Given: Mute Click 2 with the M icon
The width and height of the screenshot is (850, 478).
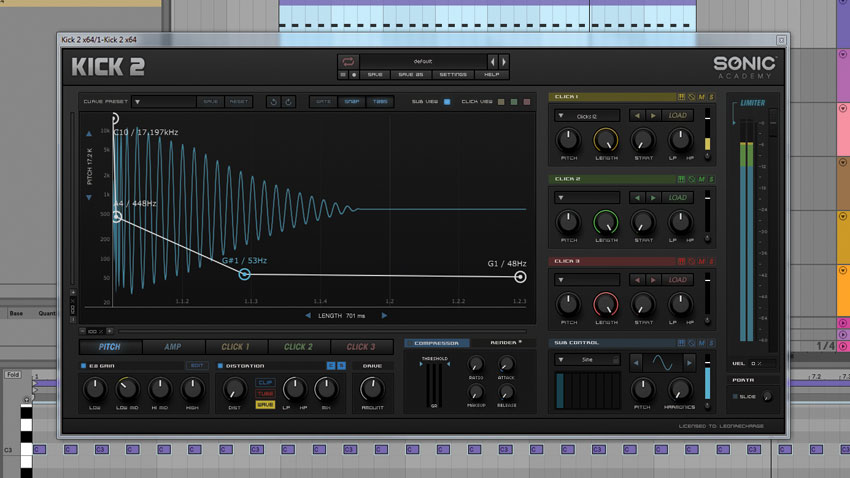Looking at the screenshot, I should [701, 179].
